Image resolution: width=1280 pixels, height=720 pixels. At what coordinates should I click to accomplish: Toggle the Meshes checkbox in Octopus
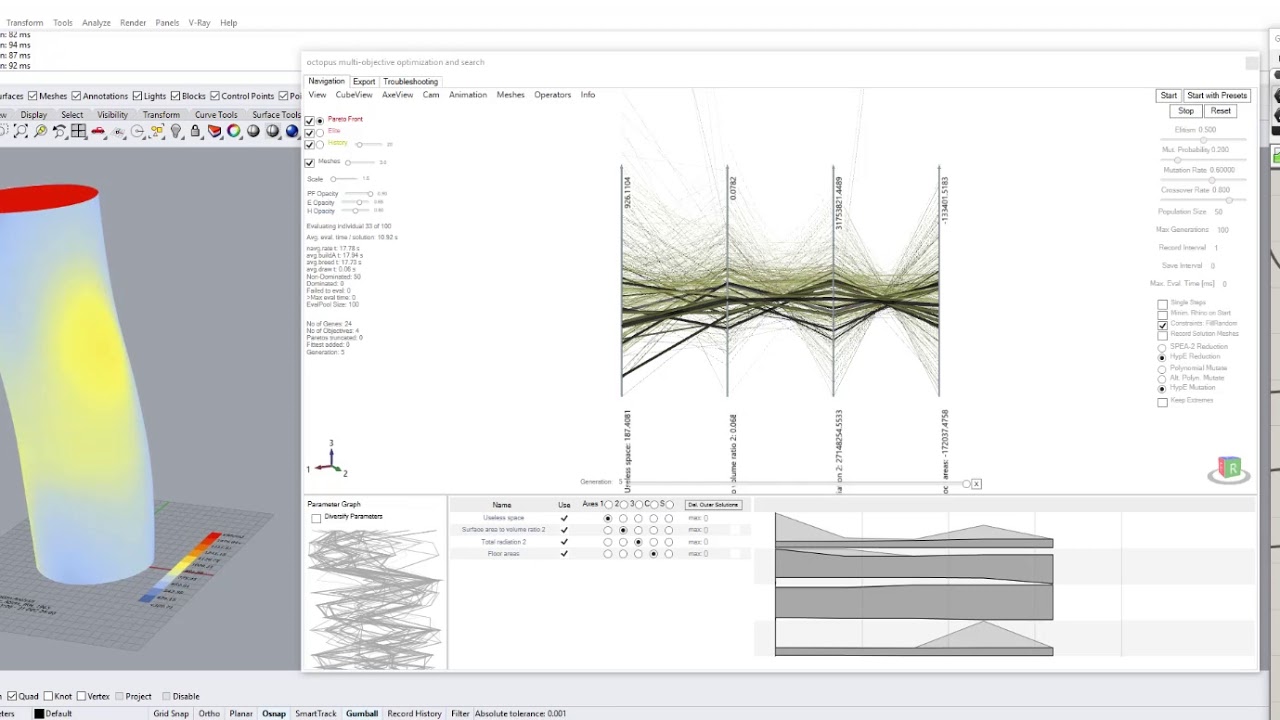[x=309, y=162]
